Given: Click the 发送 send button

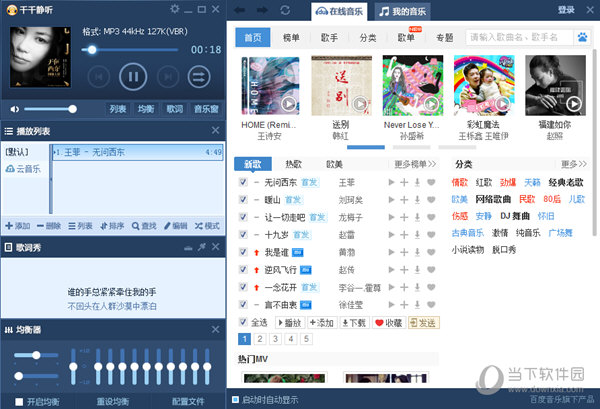Looking at the screenshot, I should click(424, 323).
